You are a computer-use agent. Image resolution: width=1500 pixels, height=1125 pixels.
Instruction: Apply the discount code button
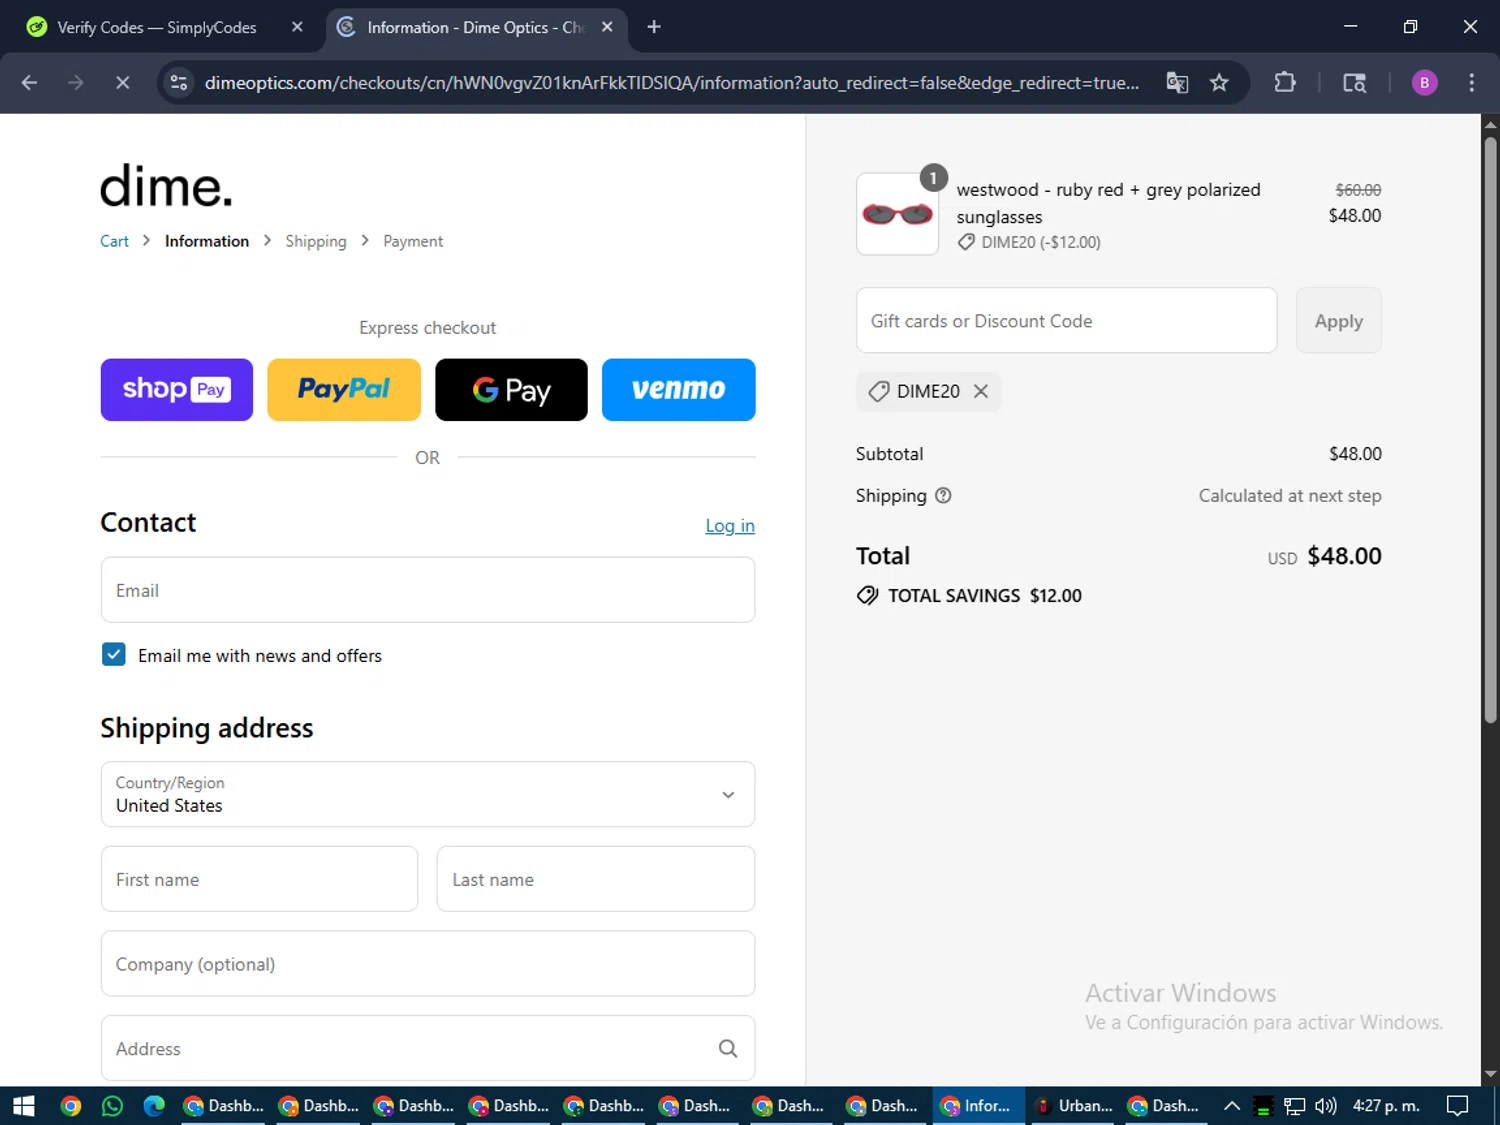[x=1338, y=321]
